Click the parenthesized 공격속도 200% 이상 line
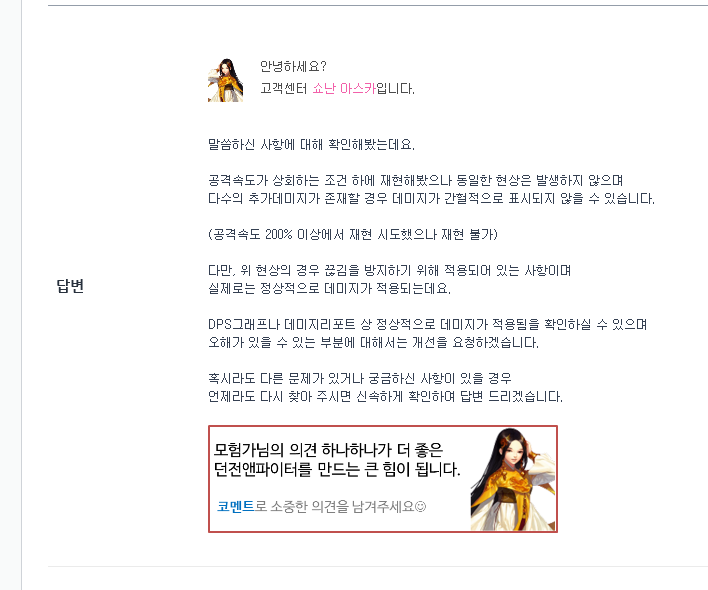Viewport: 708px width, 590px height. click(353, 234)
